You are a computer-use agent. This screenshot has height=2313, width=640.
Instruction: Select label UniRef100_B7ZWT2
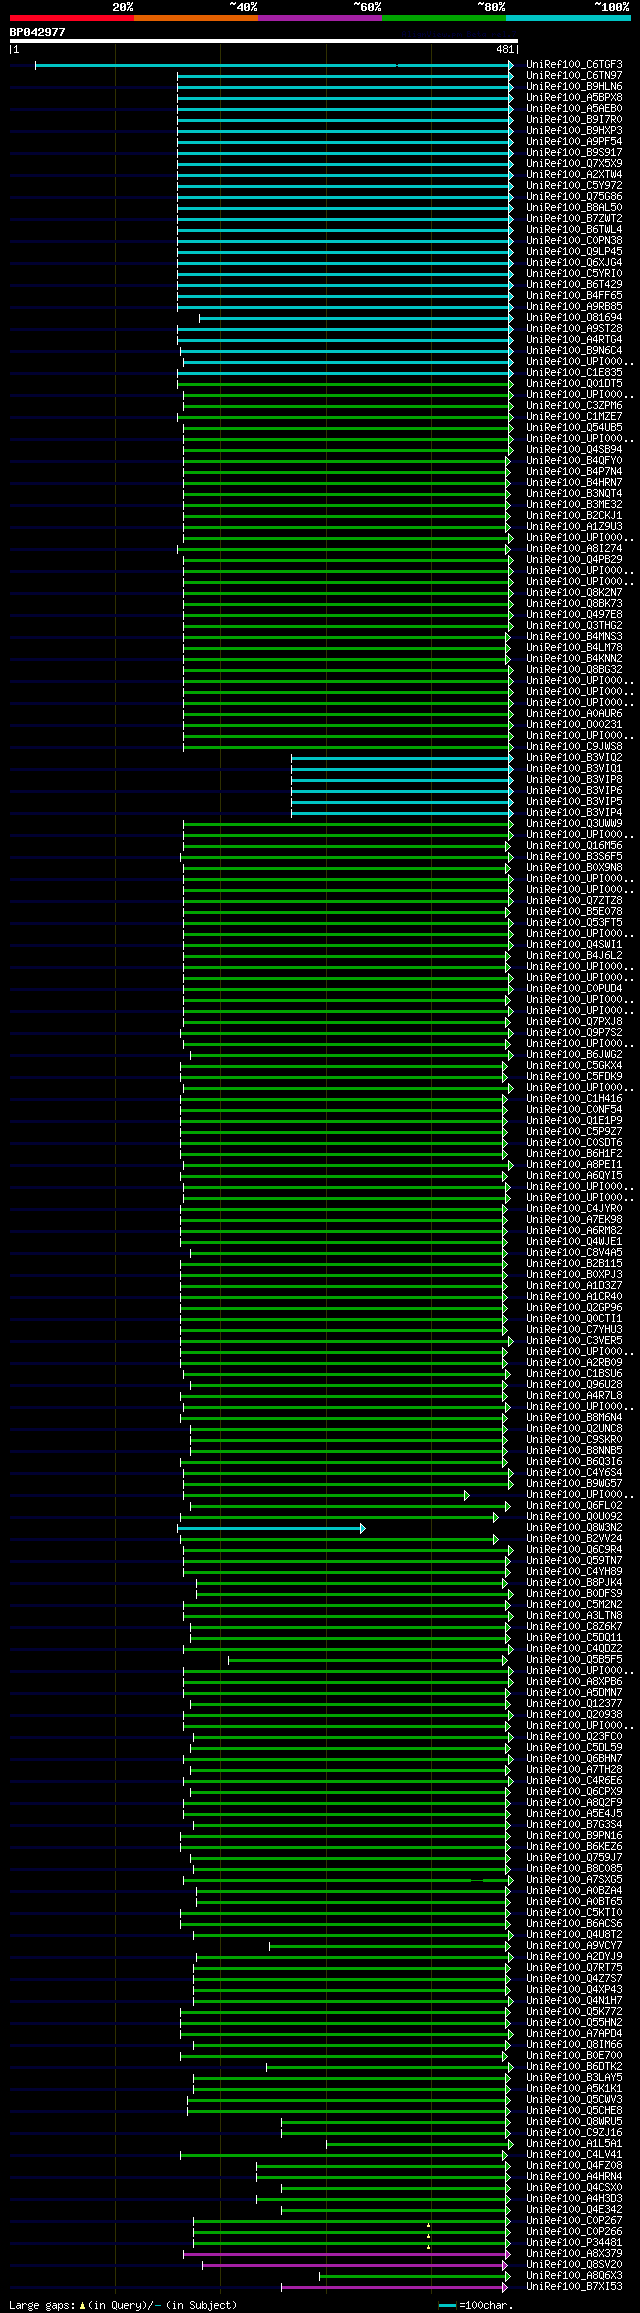pos(574,219)
